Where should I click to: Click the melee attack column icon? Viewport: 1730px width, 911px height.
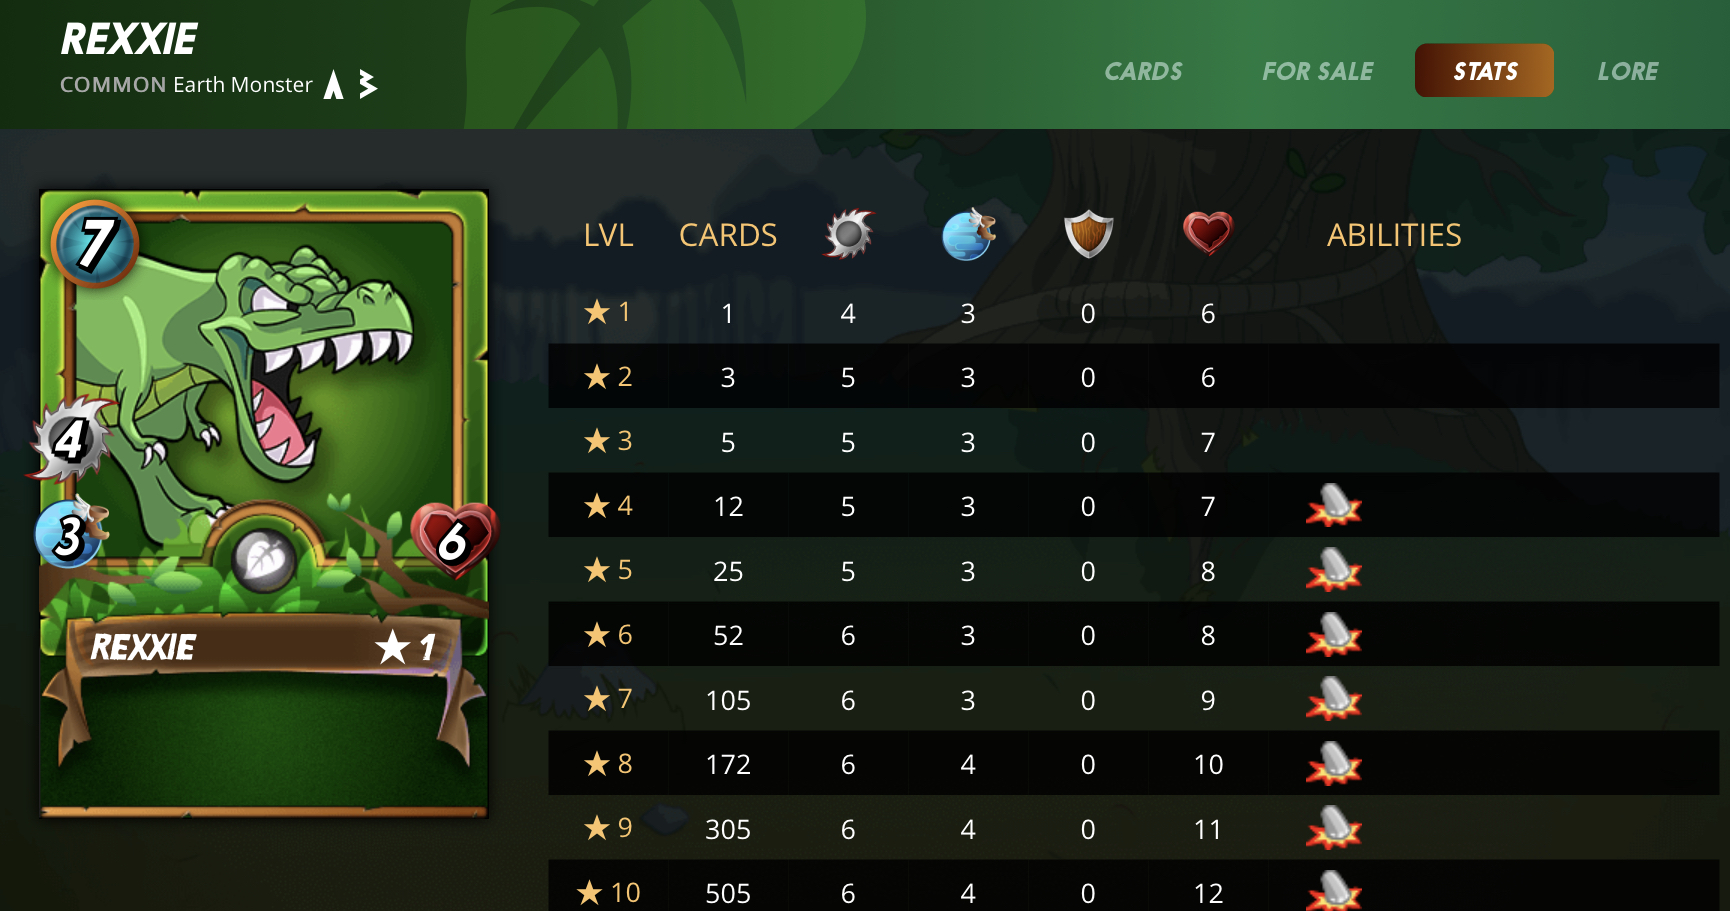(x=849, y=234)
